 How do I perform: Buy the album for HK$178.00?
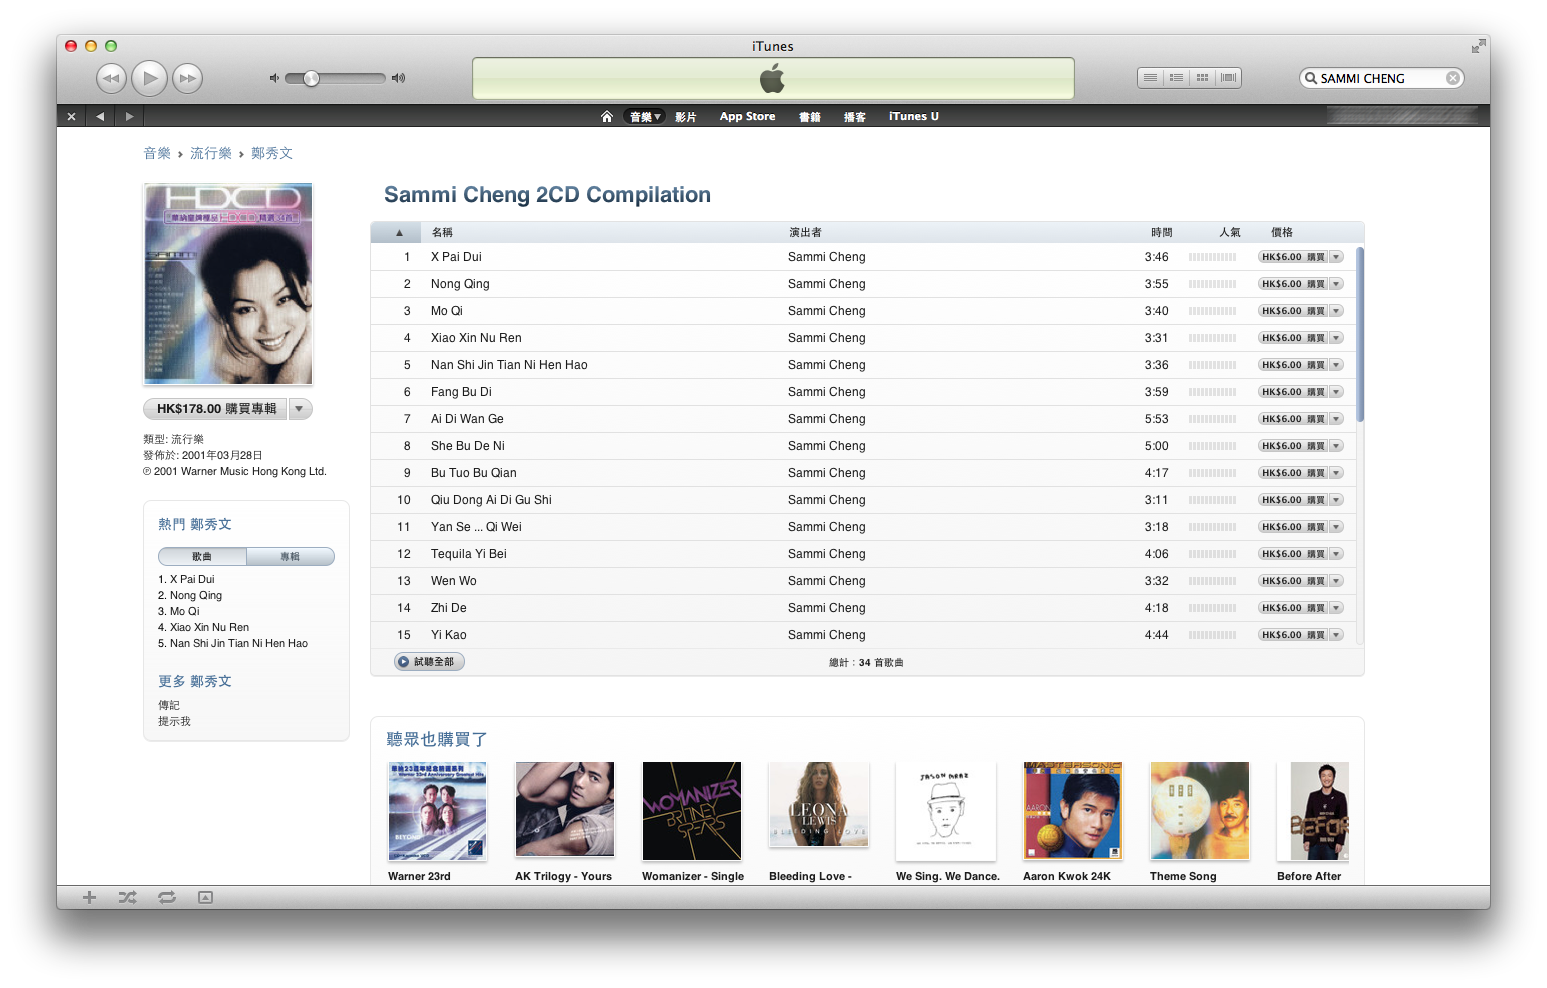[216, 409]
